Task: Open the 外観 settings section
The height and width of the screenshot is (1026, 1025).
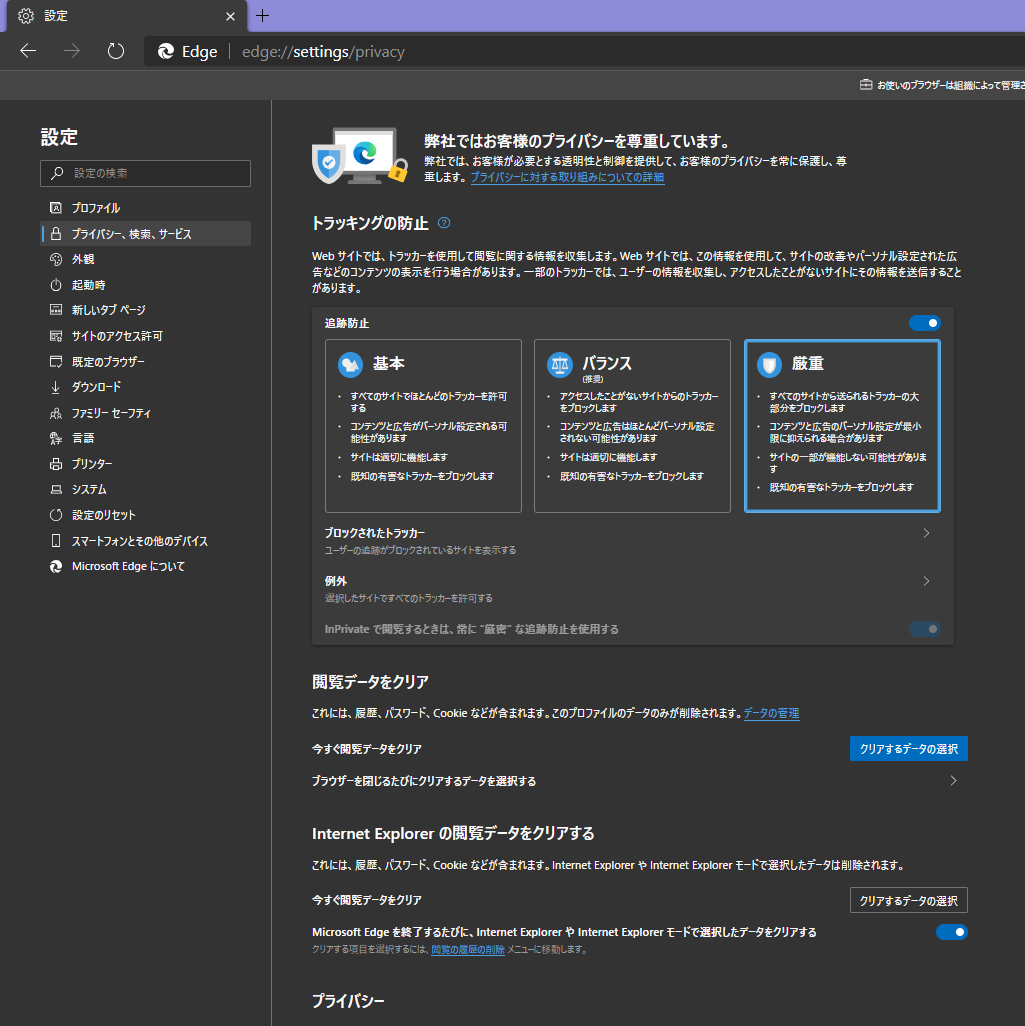Action: [145, 259]
